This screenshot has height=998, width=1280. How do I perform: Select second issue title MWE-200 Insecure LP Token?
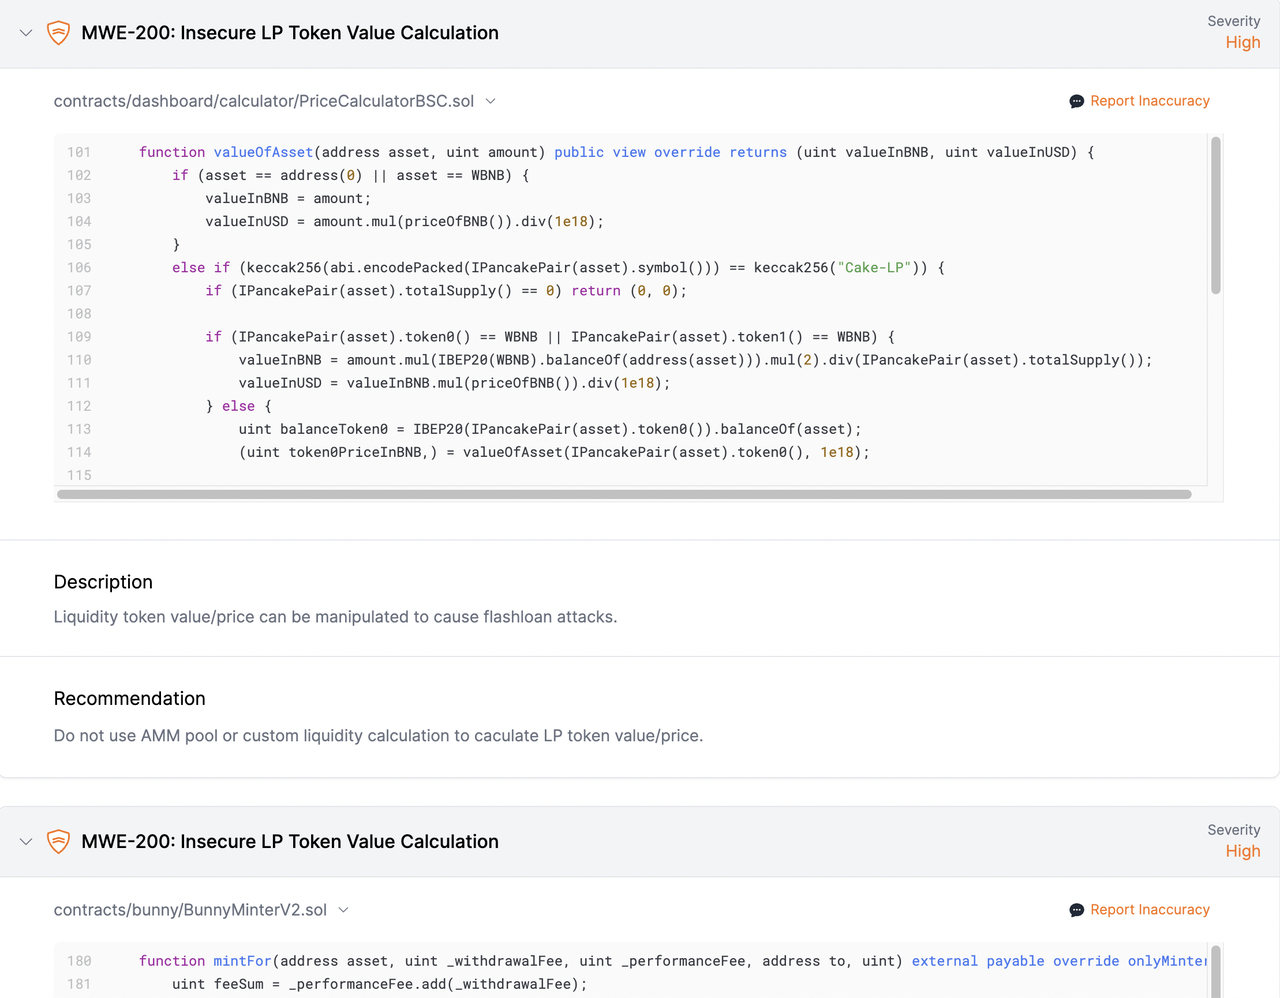(290, 842)
